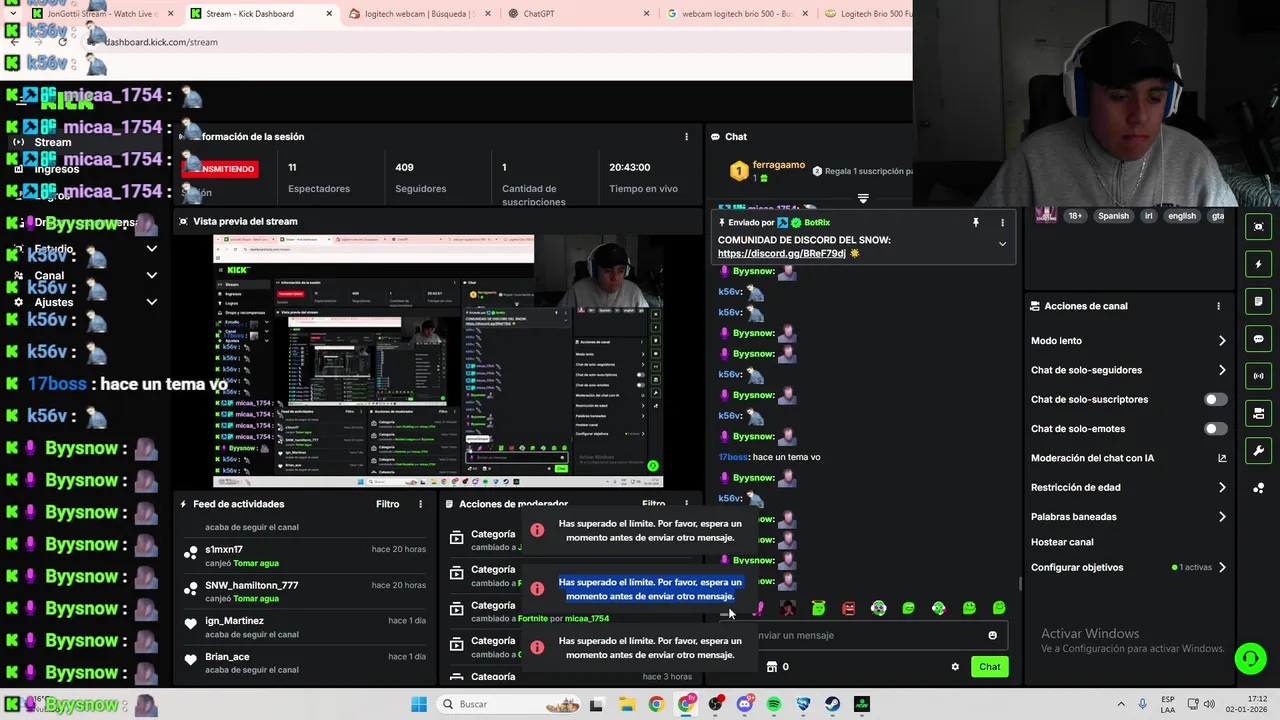Click Filtro in Feed de actividades
Image resolution: width=1280 pixels, height=720 pixels.
(387, 504)
